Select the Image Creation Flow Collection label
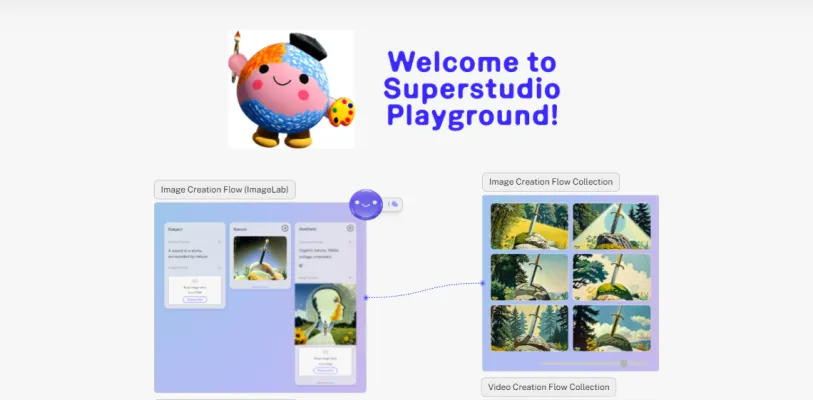 coord(551,182)
